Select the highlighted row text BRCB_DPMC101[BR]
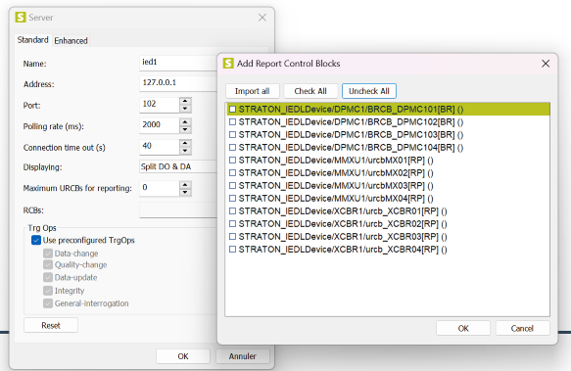 click(351, 109)
